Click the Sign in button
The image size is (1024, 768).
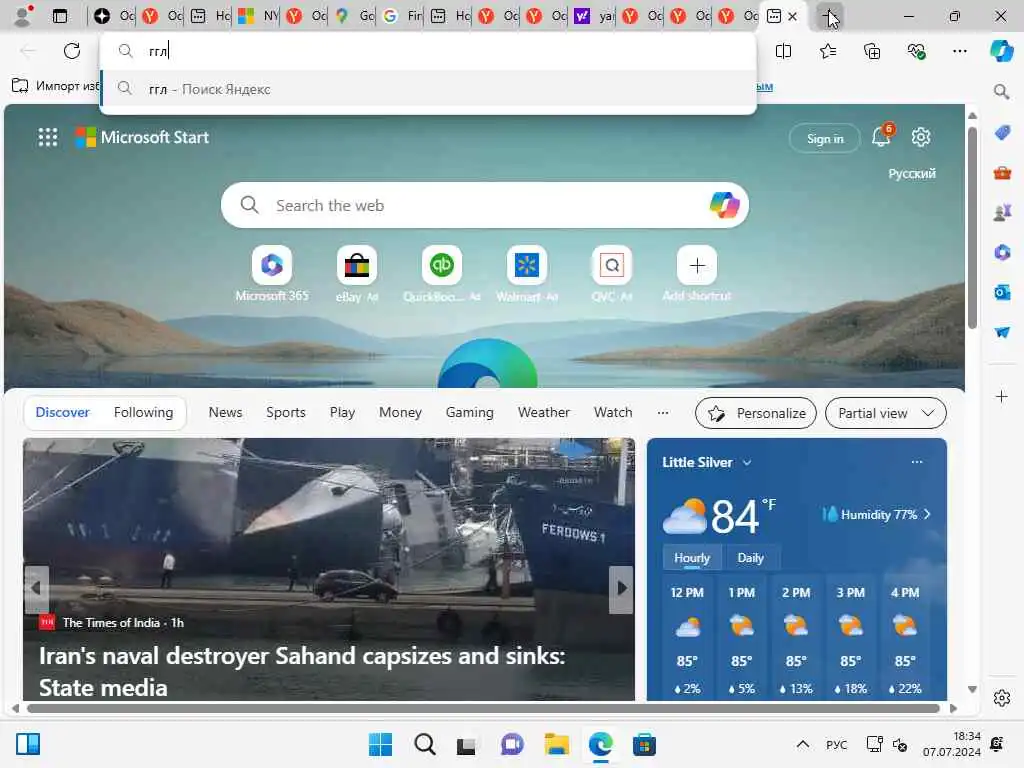pyautogui.click(x=825, y=138)
